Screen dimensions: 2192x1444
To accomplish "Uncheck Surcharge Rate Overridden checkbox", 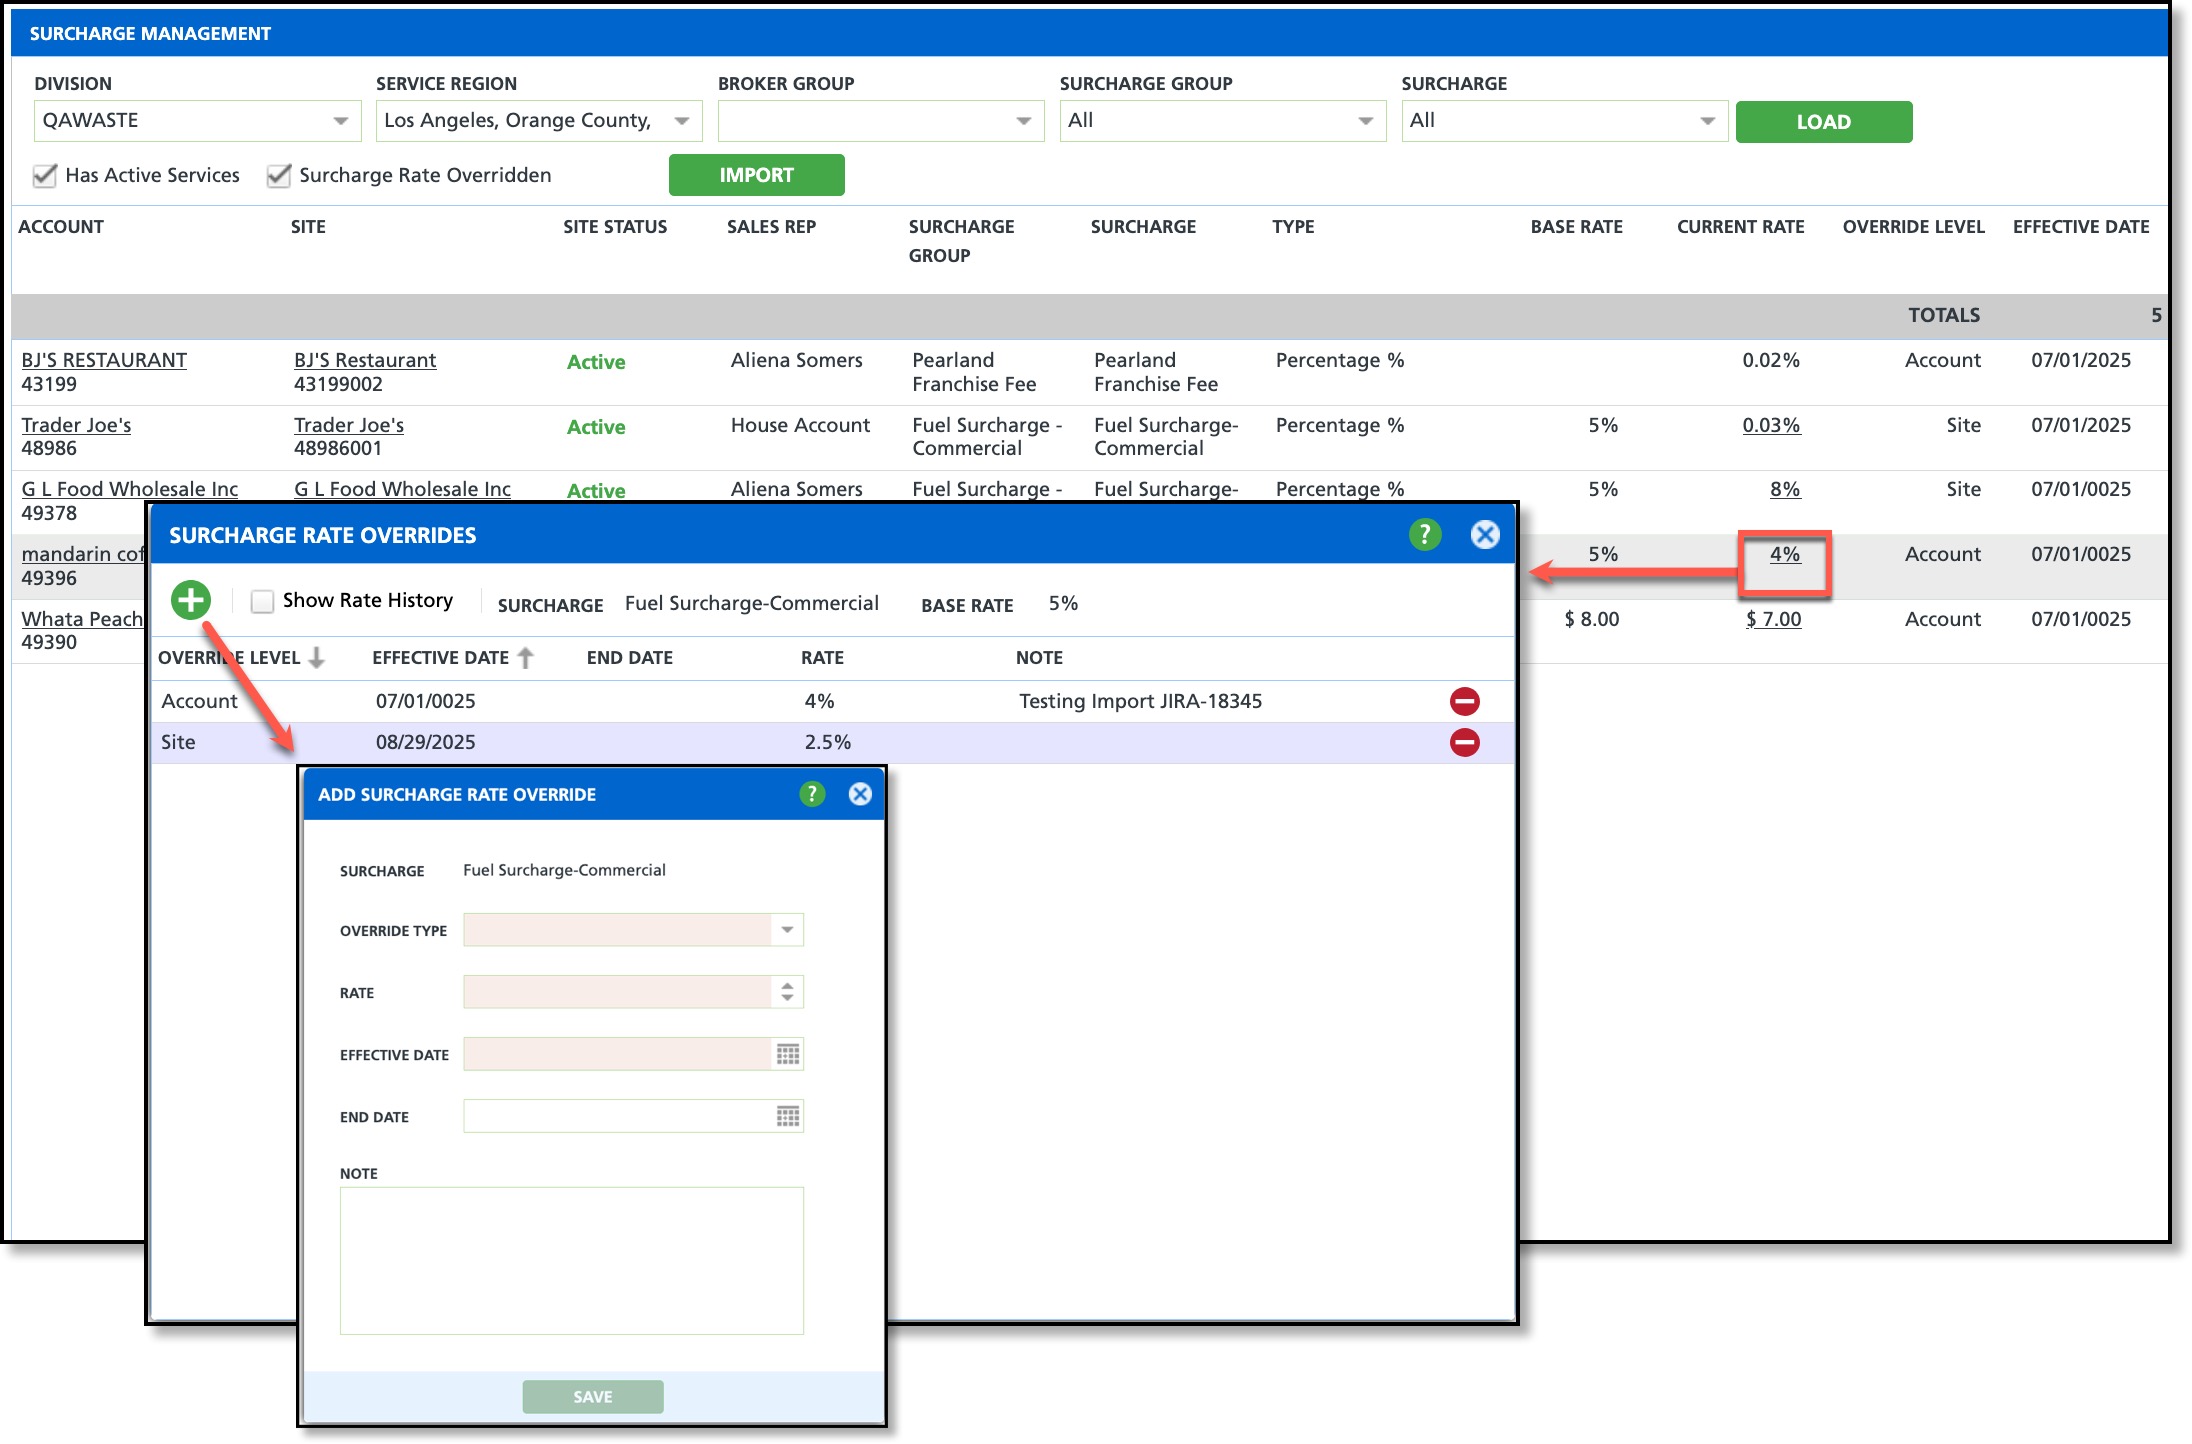I will click(x=279, y=176).
